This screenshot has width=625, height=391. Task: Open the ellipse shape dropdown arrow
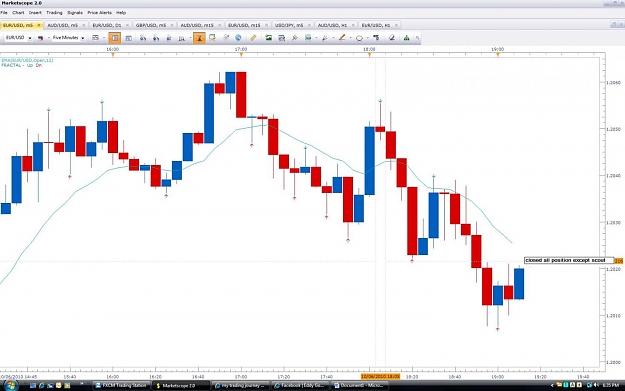pyautogui.click(x=368, y=38)
